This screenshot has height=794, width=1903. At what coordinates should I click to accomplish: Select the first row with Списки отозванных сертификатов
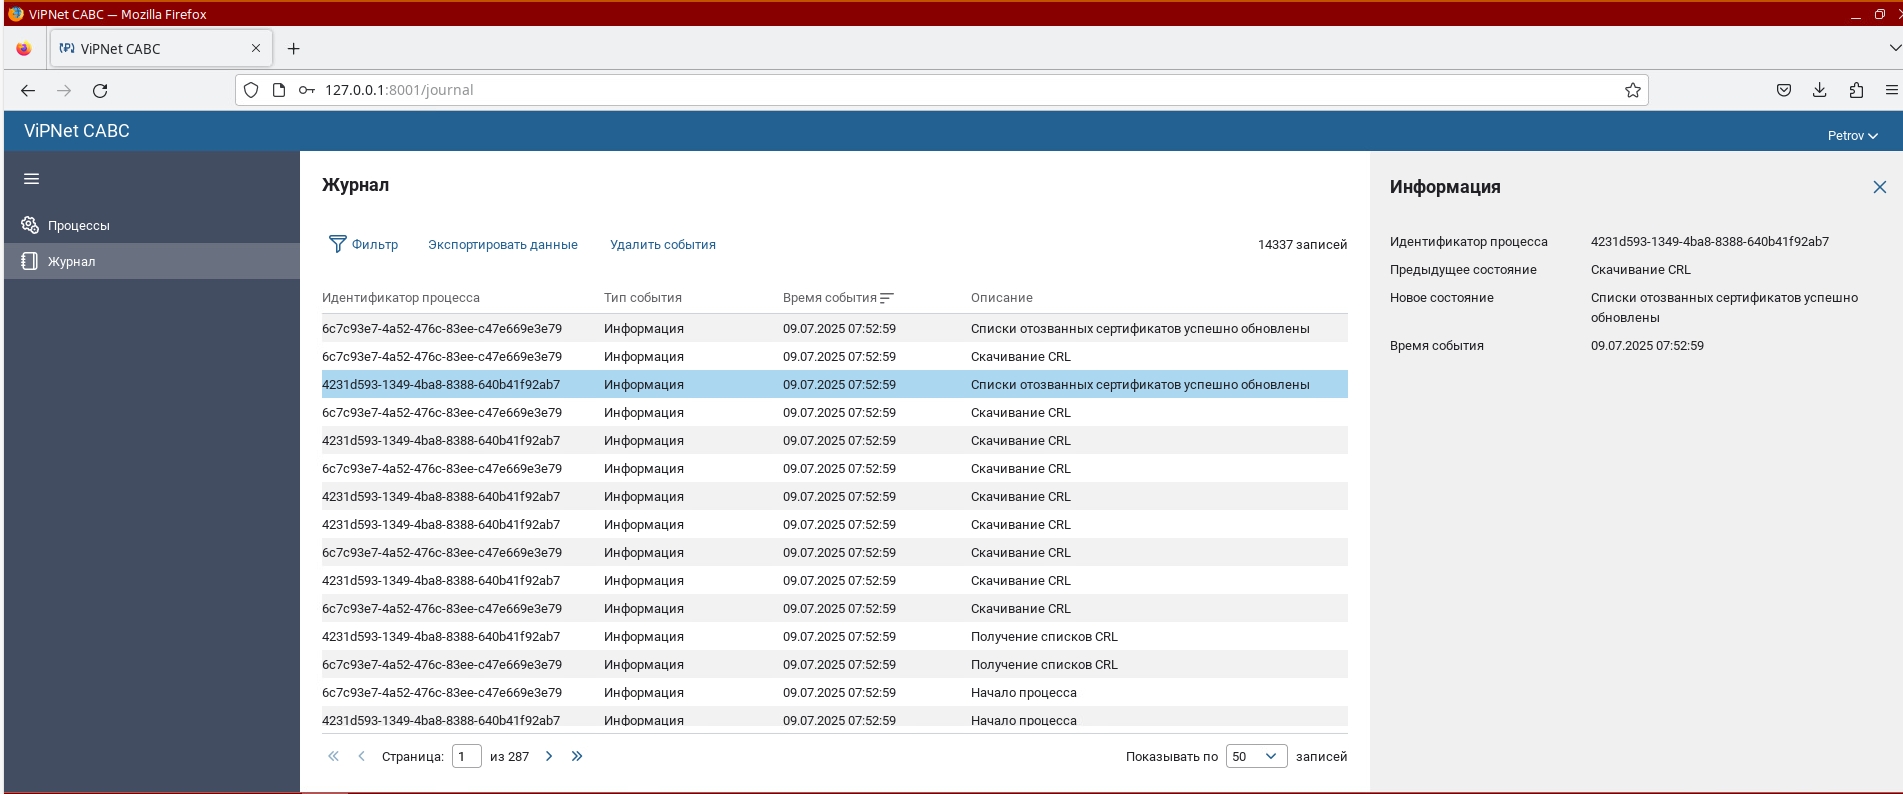coord(834,328)
